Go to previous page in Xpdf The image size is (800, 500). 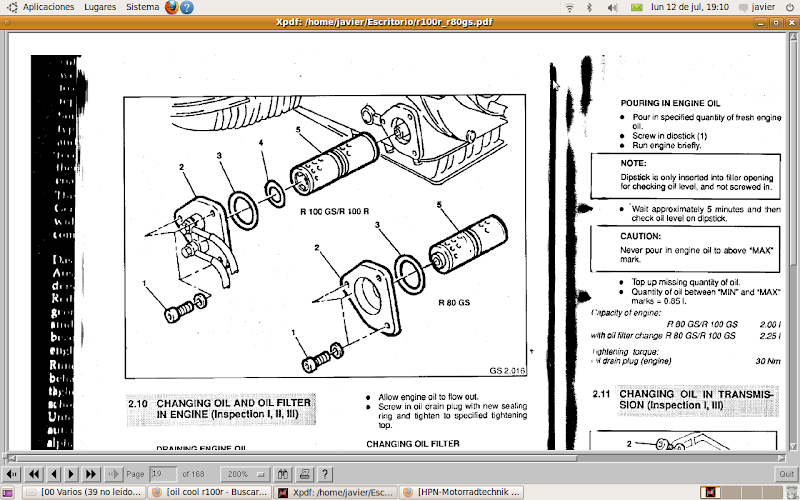(x=54, y=474)
